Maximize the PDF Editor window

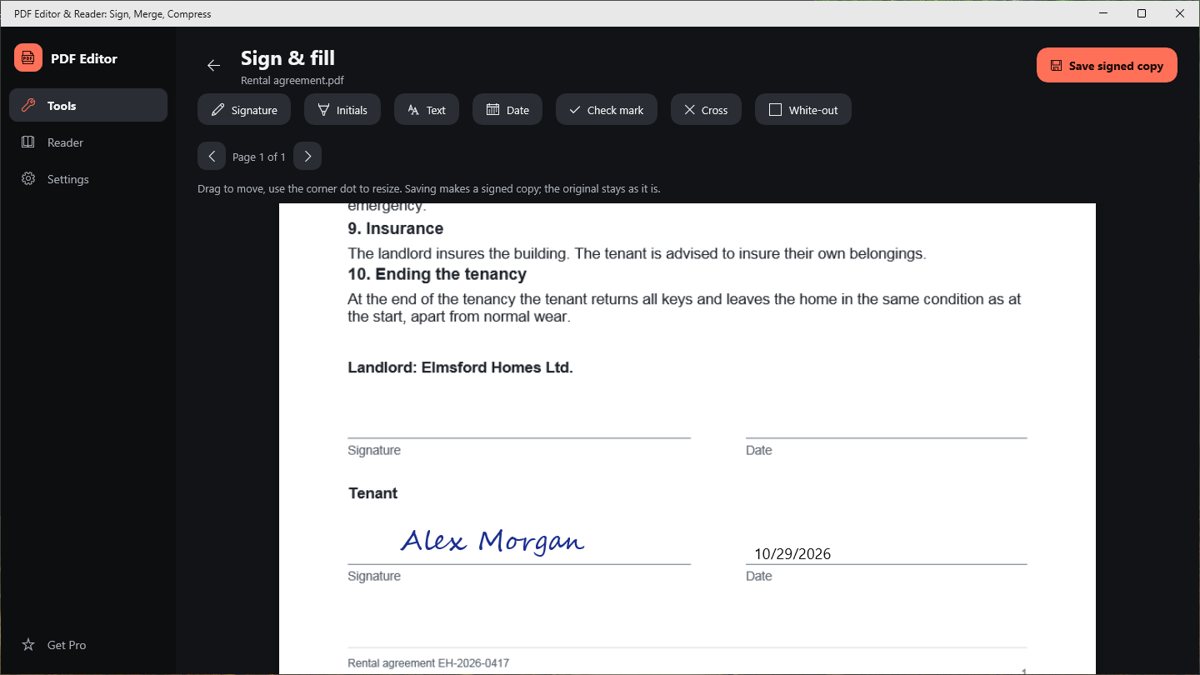(1141, 14)
